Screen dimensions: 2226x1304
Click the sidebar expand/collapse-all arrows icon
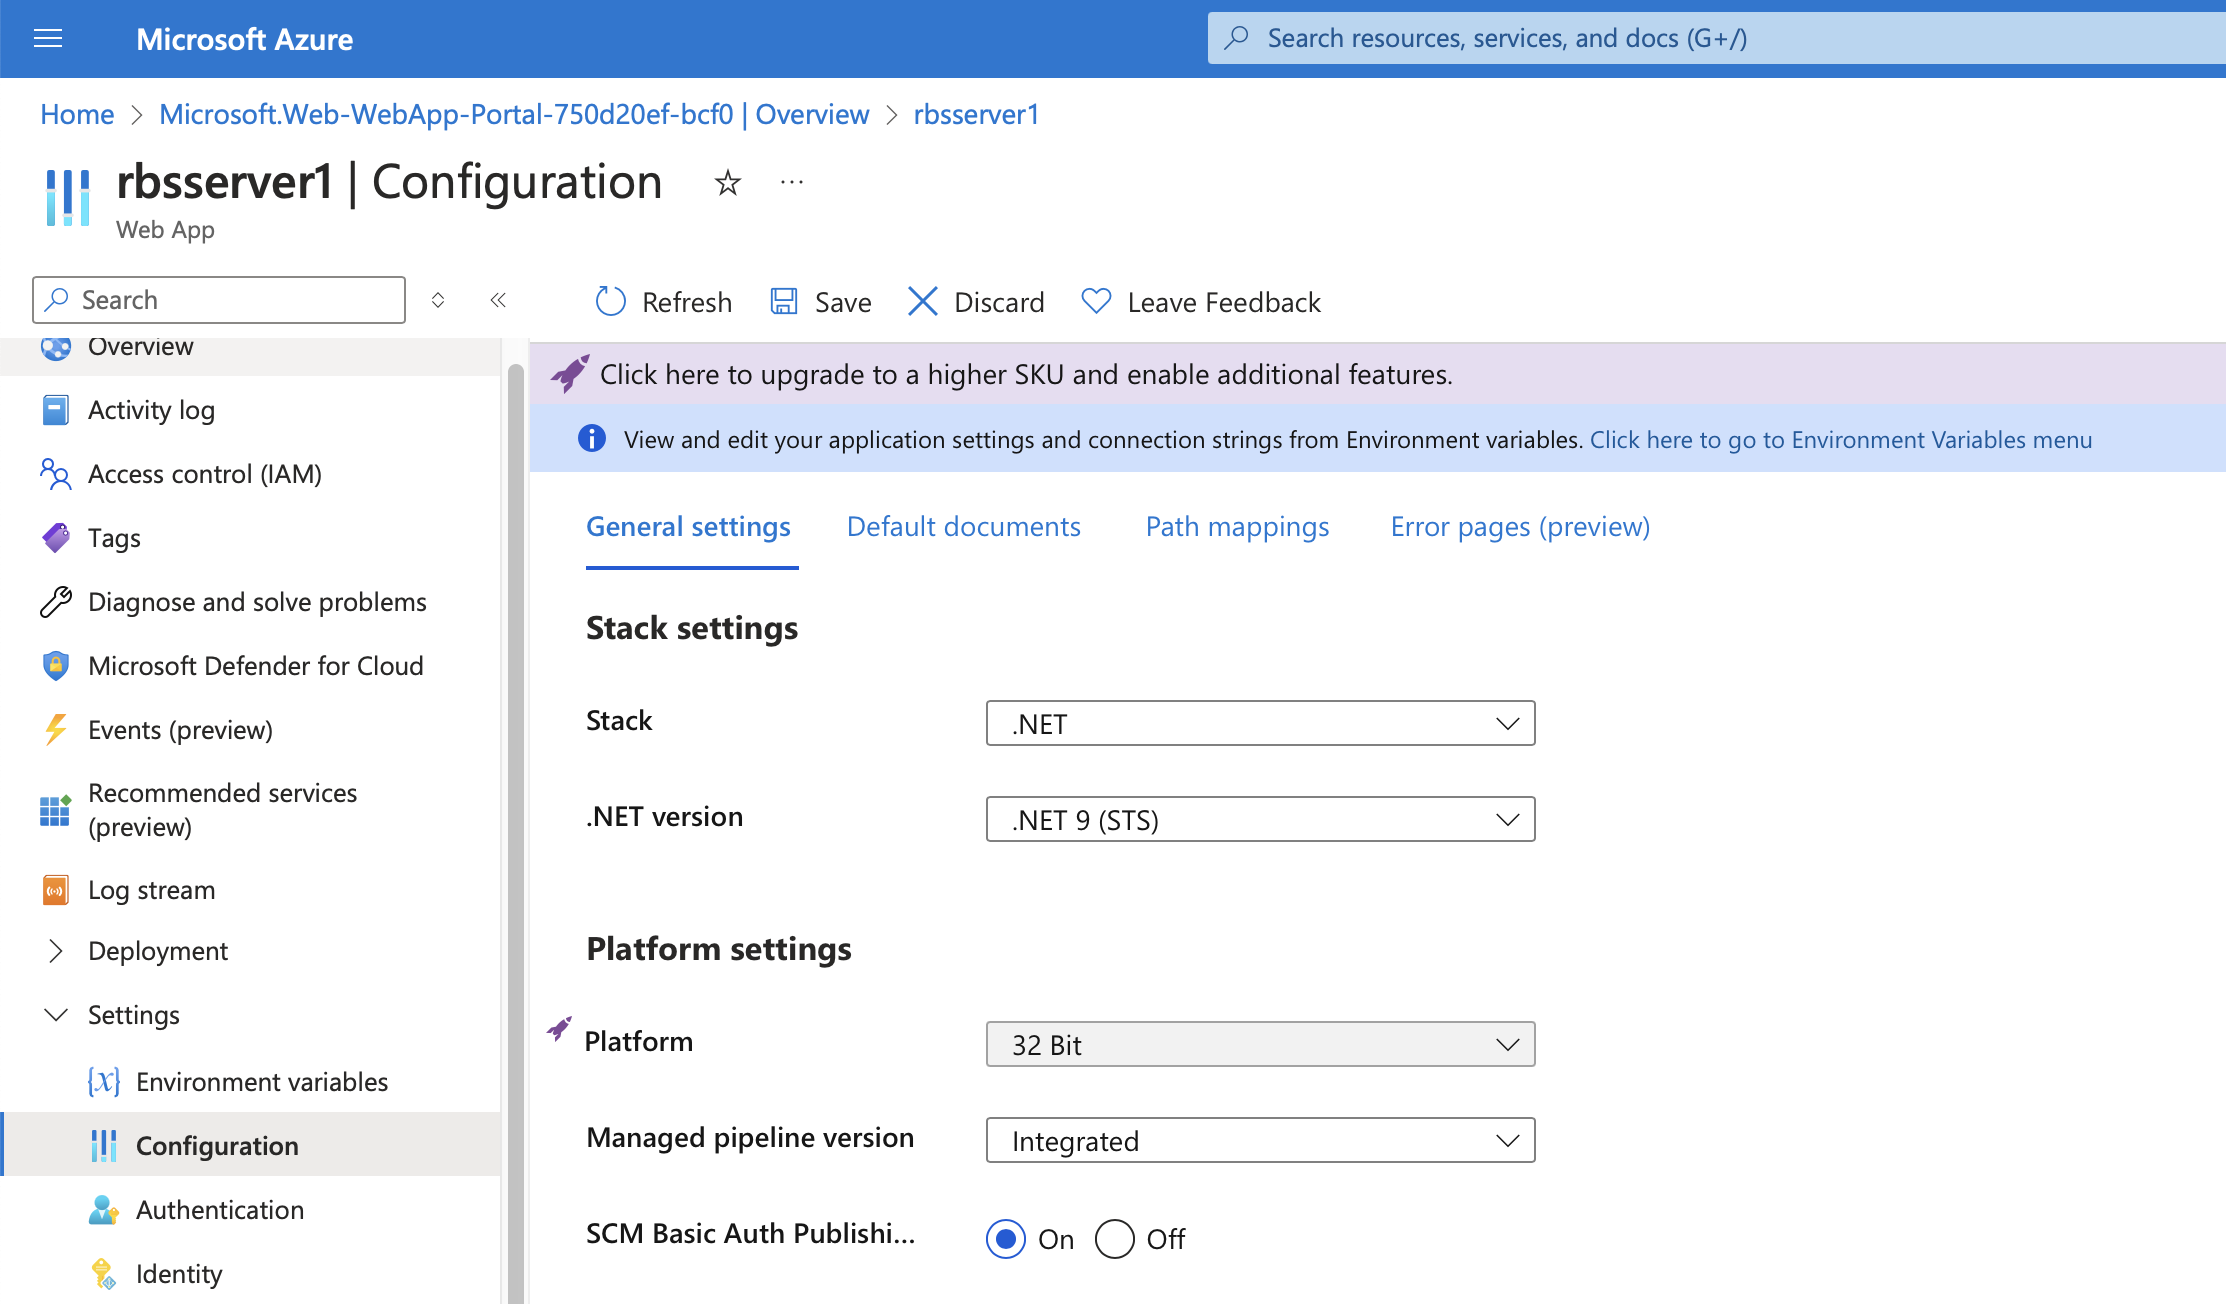[438, 300]
